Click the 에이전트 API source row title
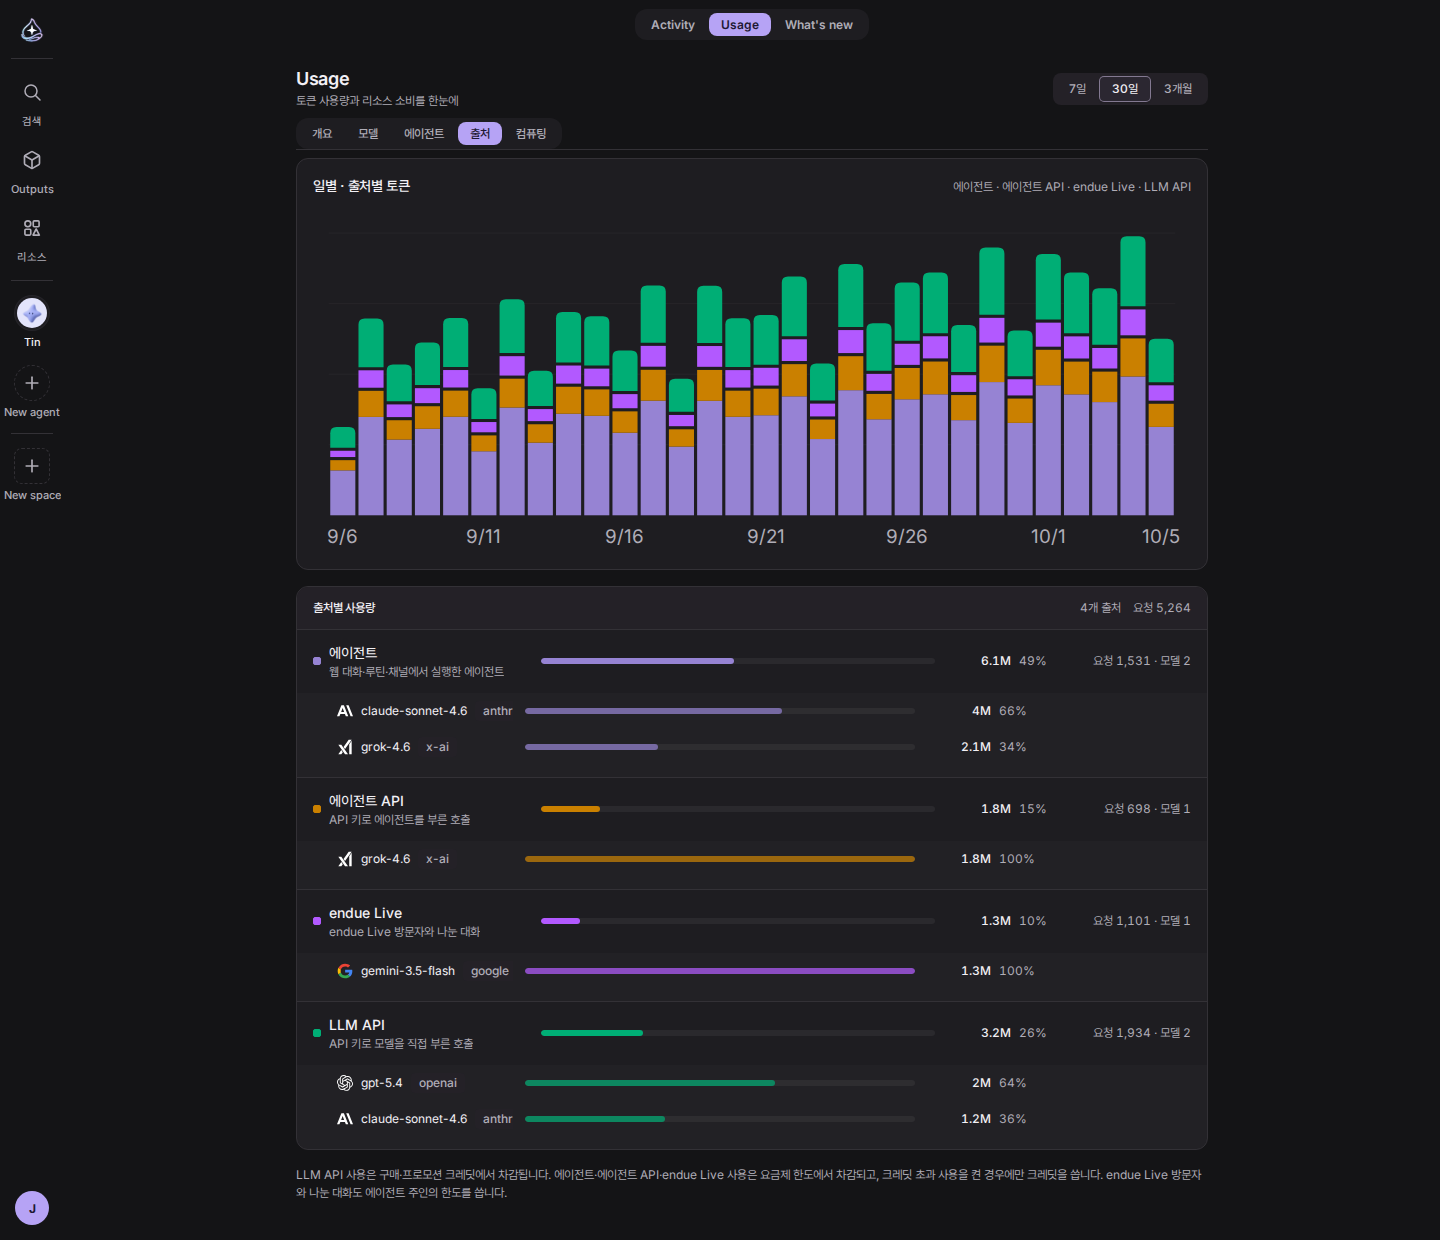 pos(366,801)
